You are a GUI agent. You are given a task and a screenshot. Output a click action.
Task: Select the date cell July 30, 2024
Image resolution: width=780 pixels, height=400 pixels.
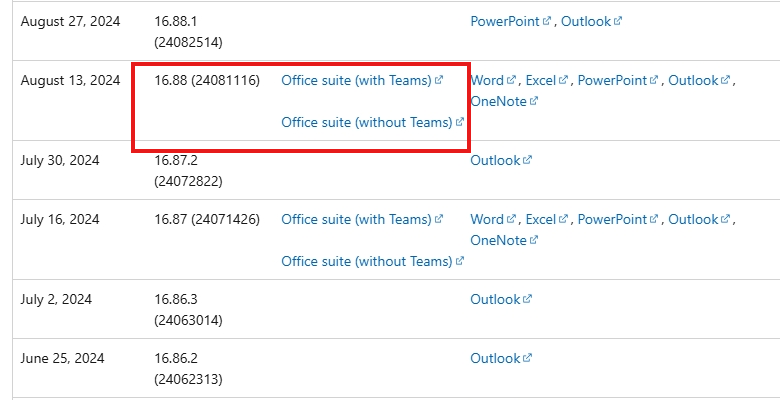60,161
